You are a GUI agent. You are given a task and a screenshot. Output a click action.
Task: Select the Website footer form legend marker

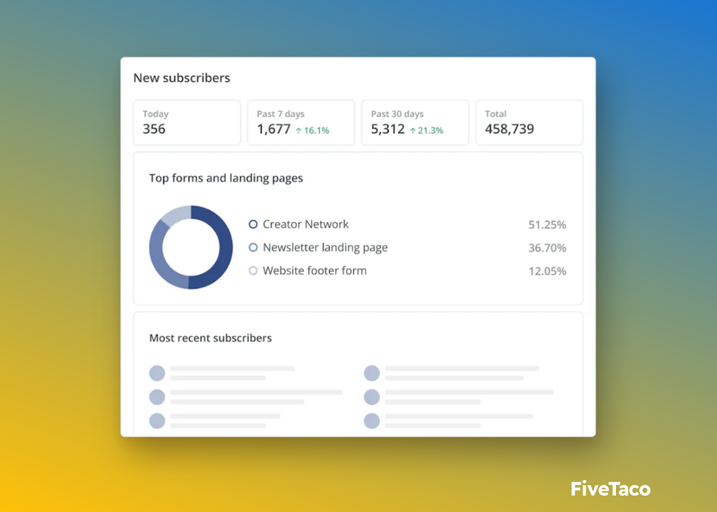253,271
